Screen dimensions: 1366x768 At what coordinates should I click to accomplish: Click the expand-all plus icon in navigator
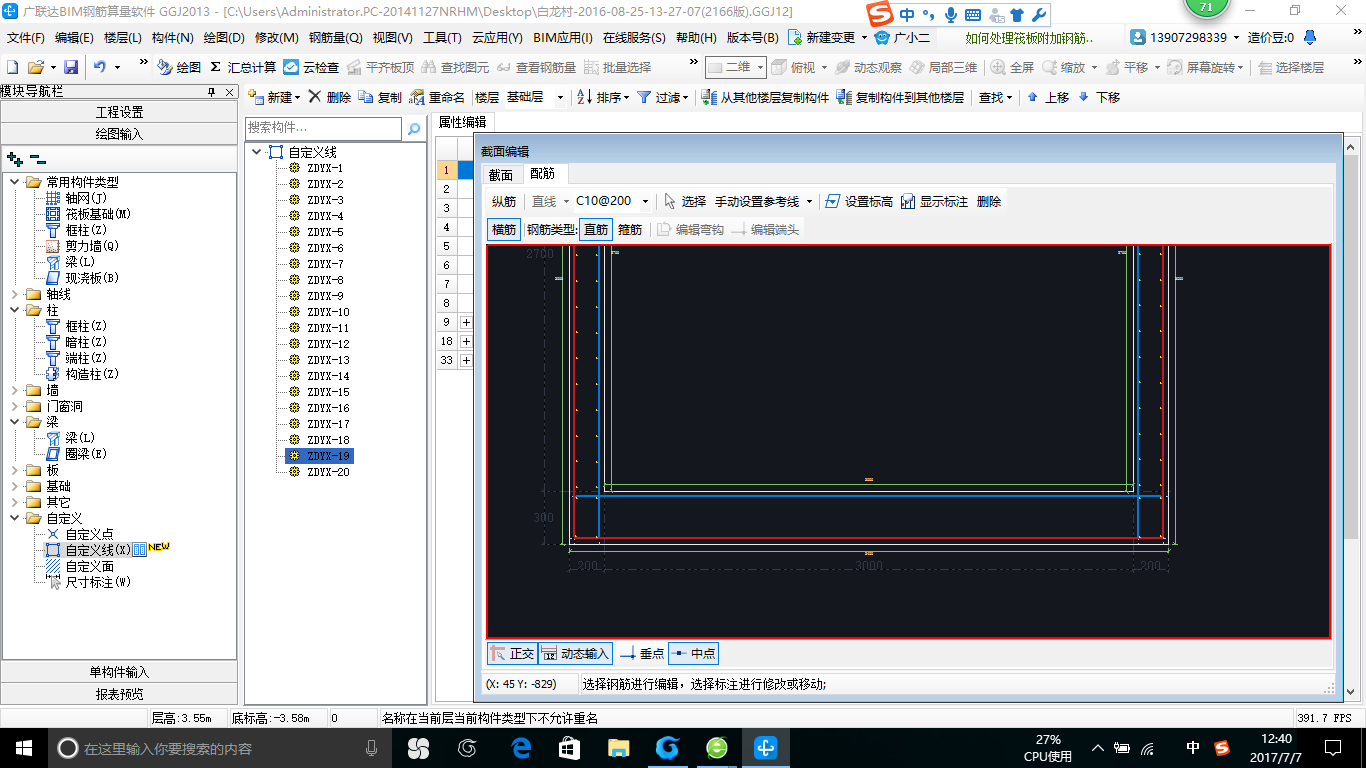pos(14,158)
